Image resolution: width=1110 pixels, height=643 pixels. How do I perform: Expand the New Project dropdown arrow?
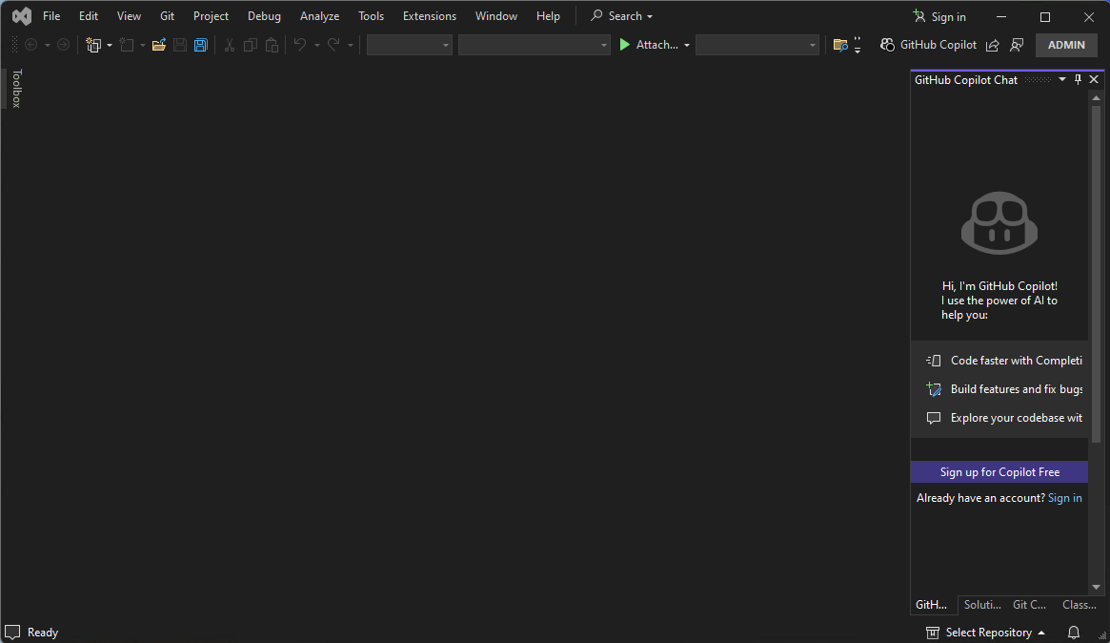(x=110, y=45)
